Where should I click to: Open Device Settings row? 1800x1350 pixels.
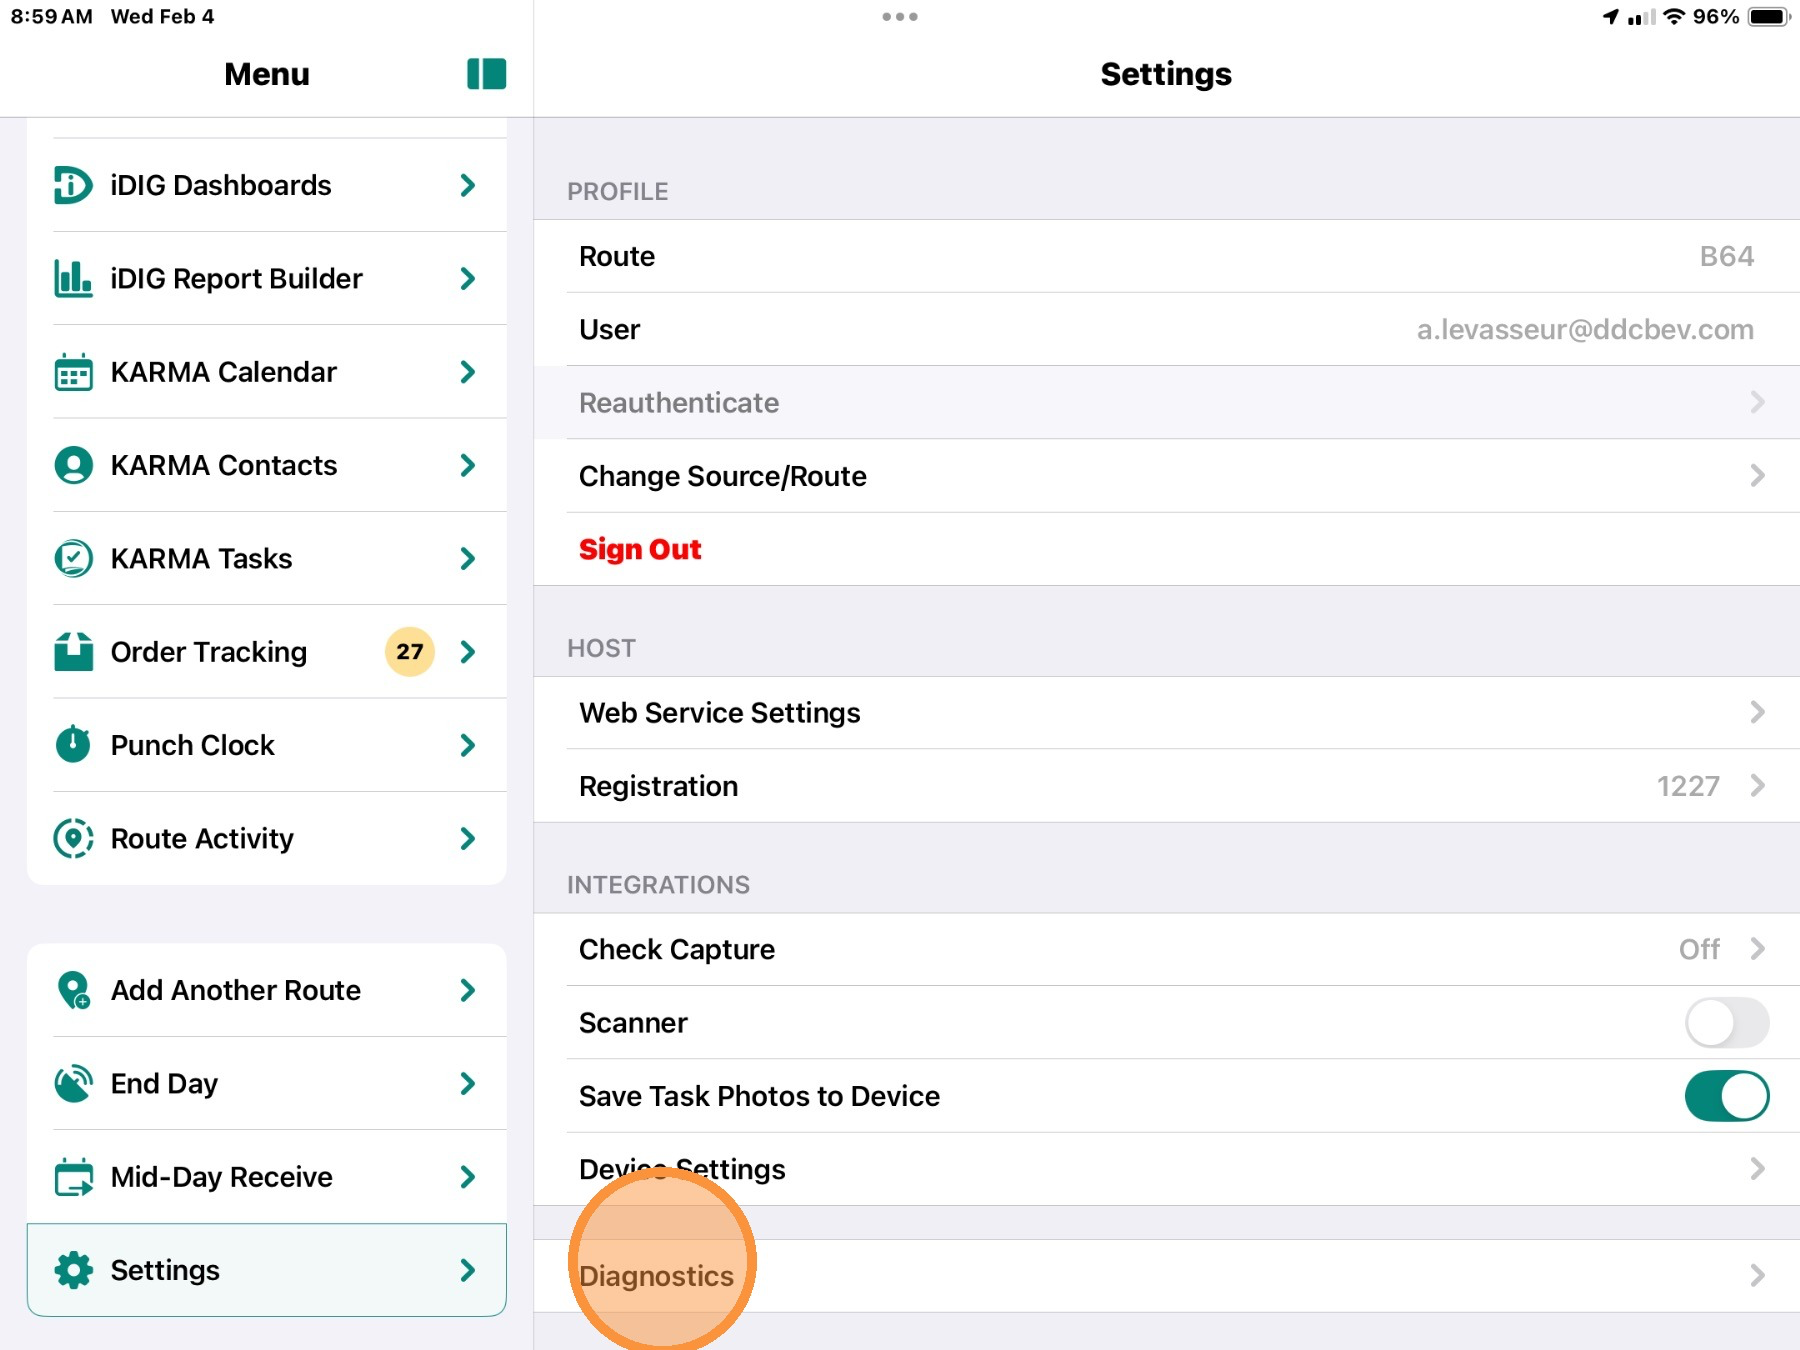click(x=1167, y=1169)
